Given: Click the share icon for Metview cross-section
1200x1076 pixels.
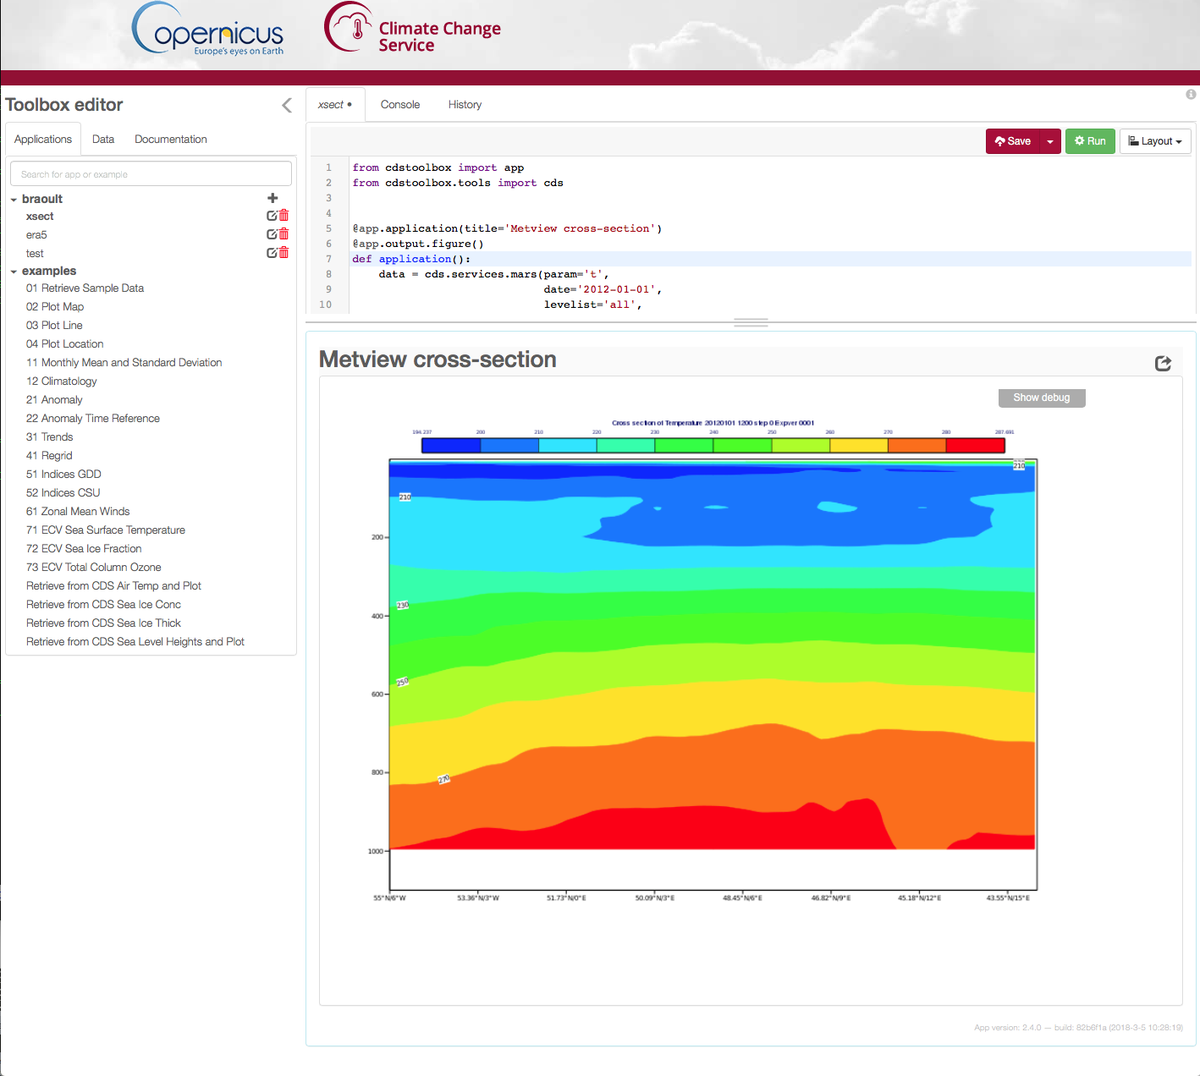Looking at the screenshot, I should [x=1163, y=363].
